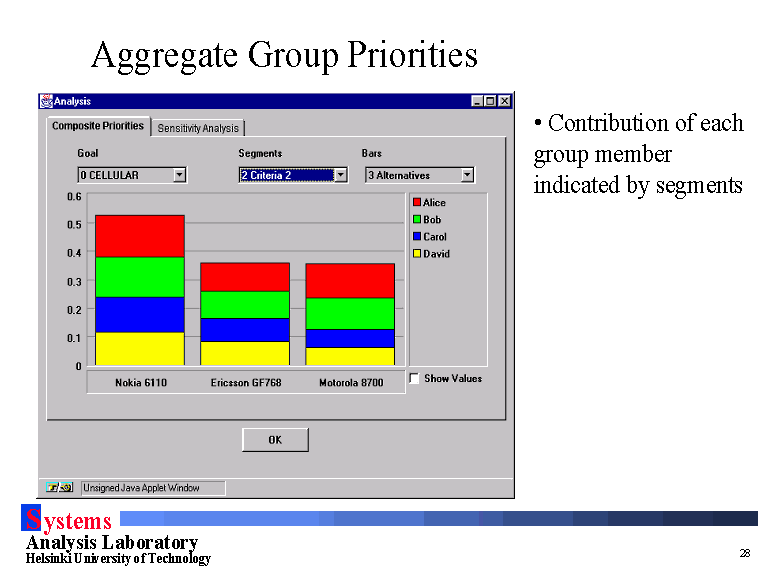The height and width of the screenshot is (576, 768).
Task: Click Carol's blue legend swatch
Action: 417,237
